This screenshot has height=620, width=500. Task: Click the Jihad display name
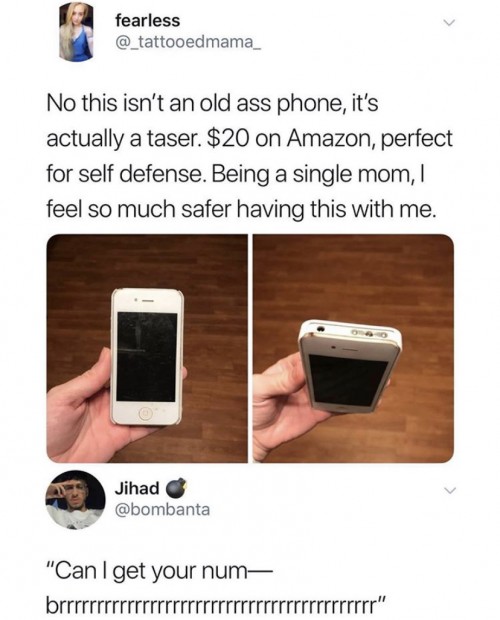tap(137, 488)
